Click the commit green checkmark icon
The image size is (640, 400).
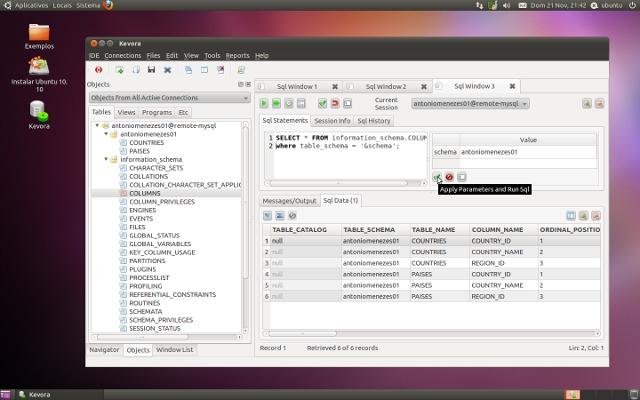click(x=322, y=103)
